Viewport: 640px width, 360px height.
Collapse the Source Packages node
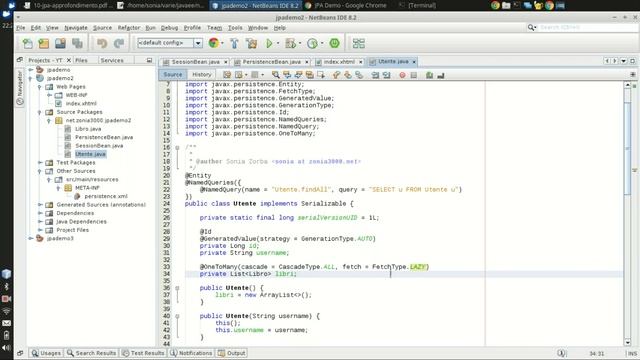tap(40, 112)
